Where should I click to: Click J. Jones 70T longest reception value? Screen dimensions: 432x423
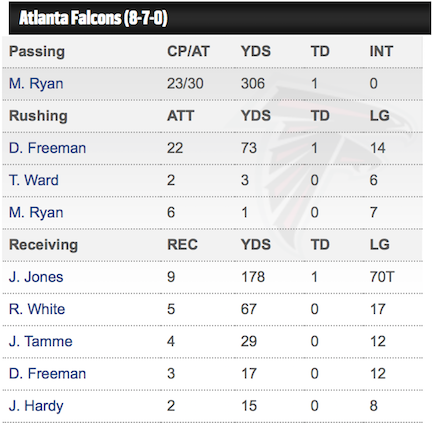coord(382,277)
